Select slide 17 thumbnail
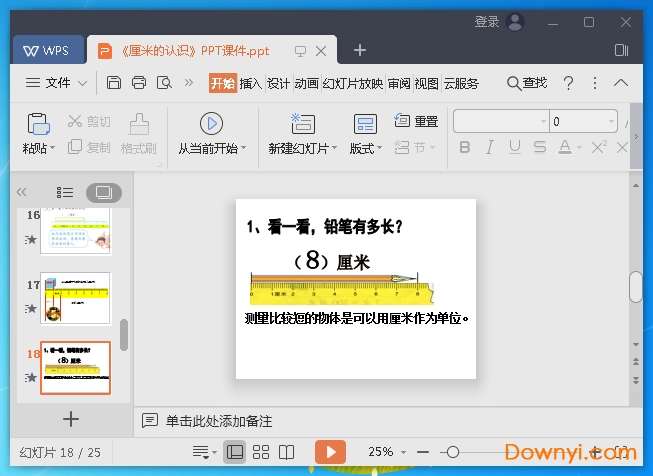Image resolution: width=653 pixels, height=476 pixels. click(75, 298)
